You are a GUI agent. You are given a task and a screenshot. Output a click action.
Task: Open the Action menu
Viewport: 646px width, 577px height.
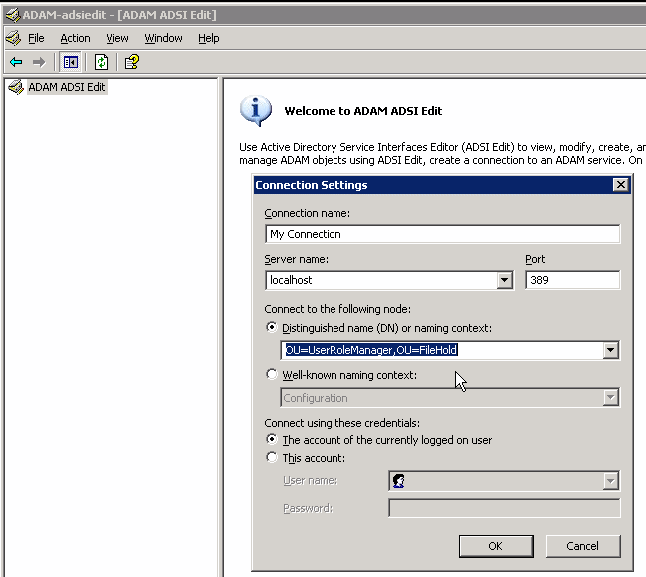75,38
